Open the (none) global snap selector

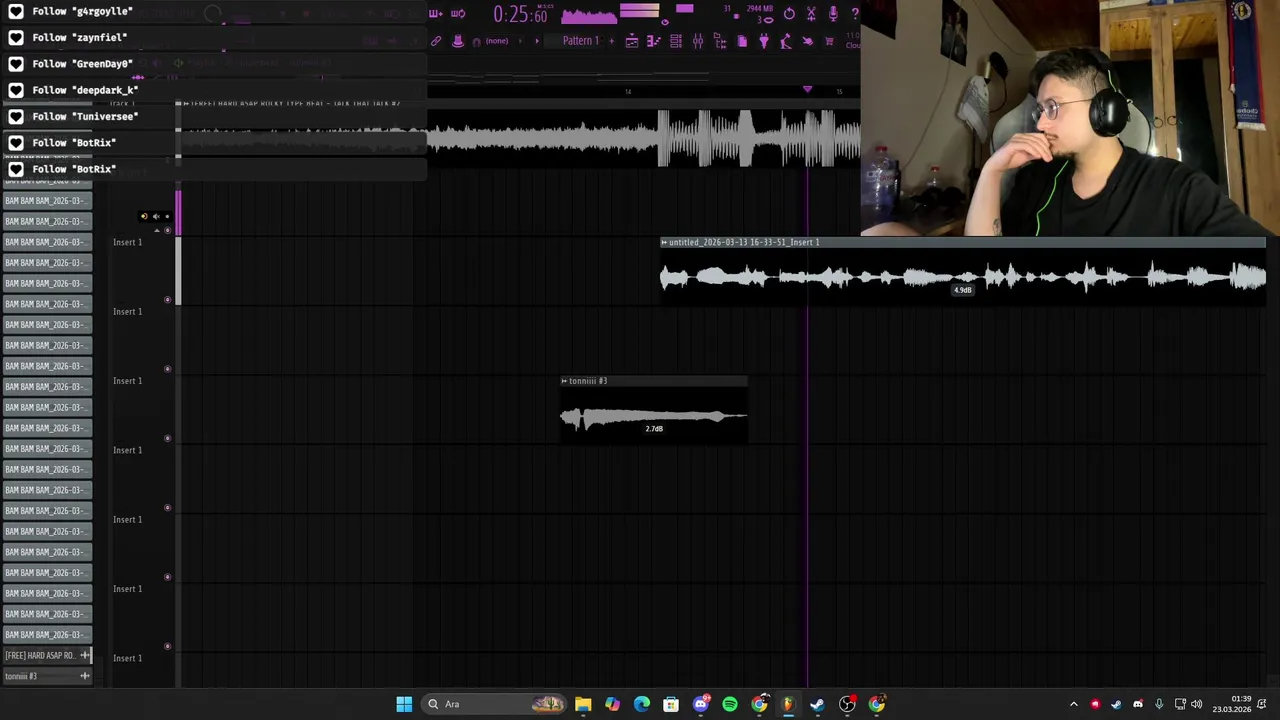pyautogui.click(x=497, y=41)
